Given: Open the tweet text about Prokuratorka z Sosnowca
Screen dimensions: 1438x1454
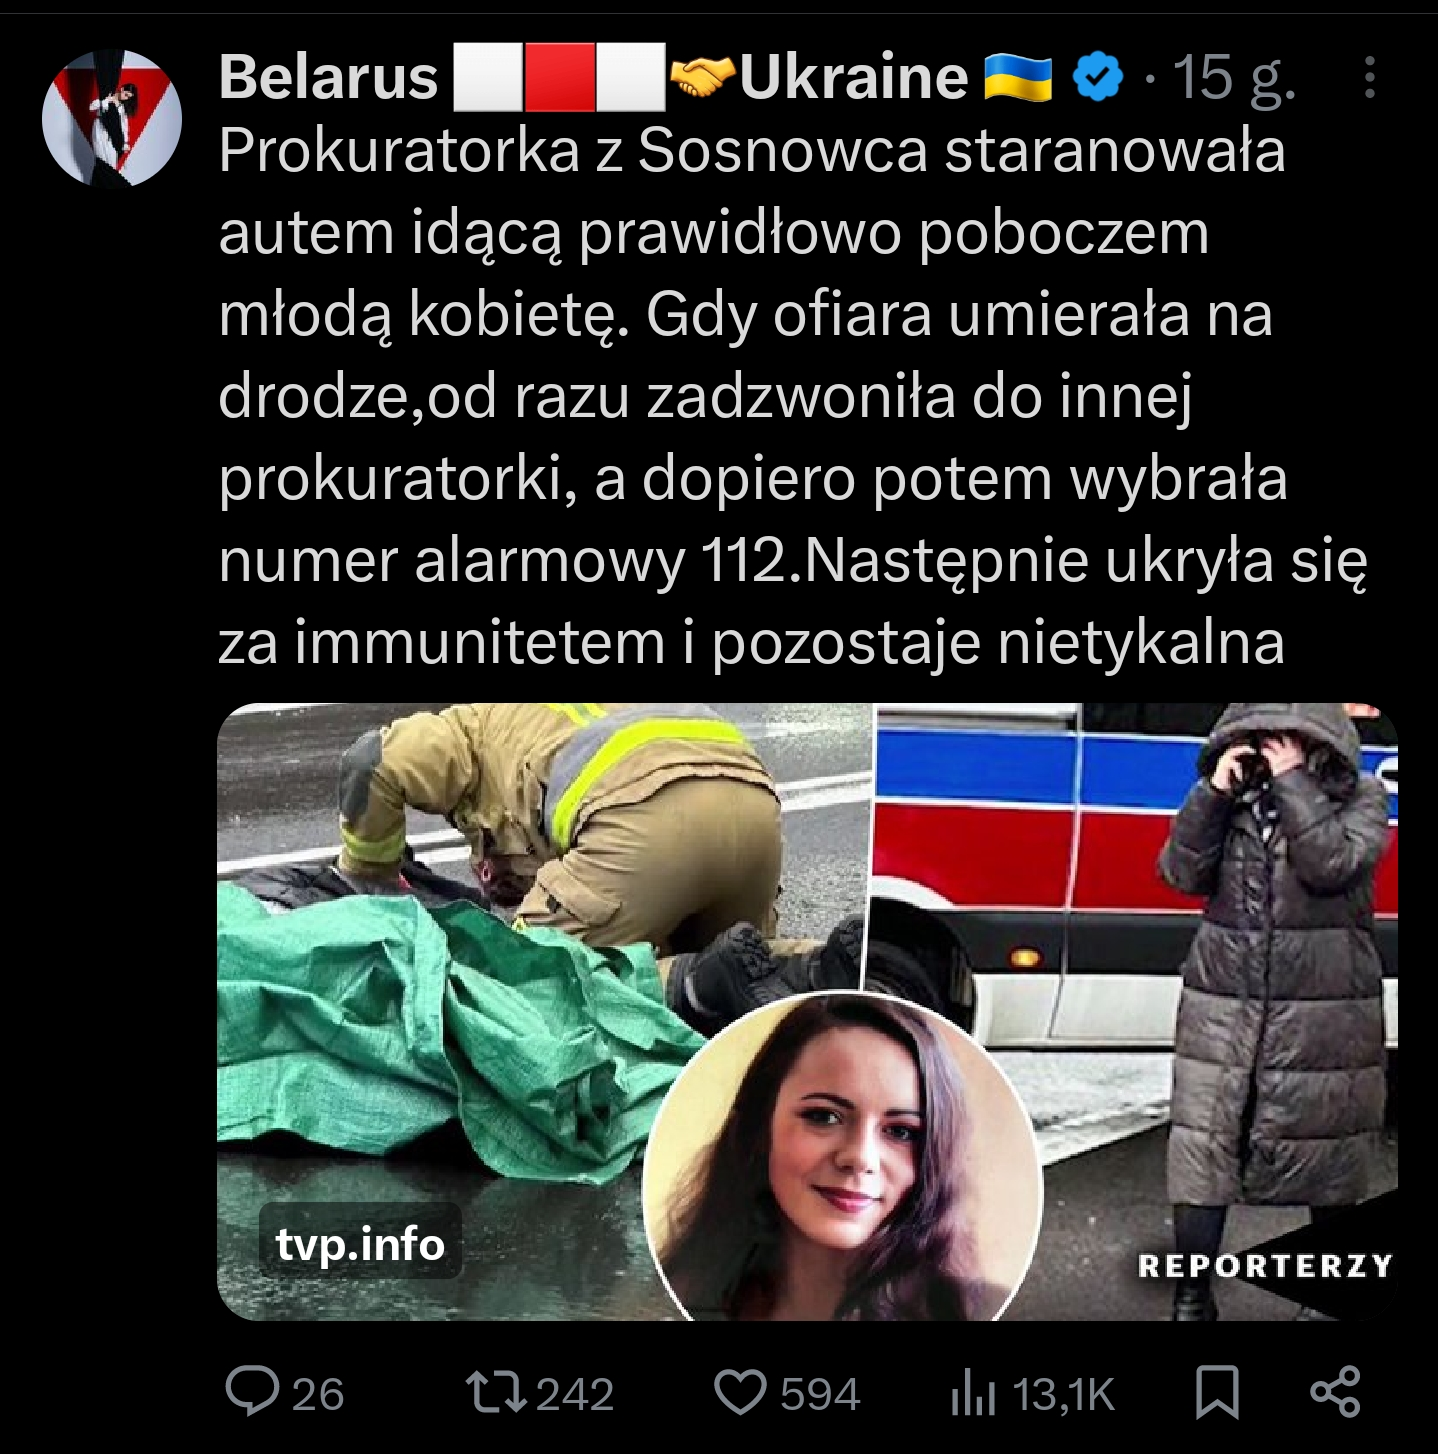Looking at the screenshot, I should pos(792,396).
